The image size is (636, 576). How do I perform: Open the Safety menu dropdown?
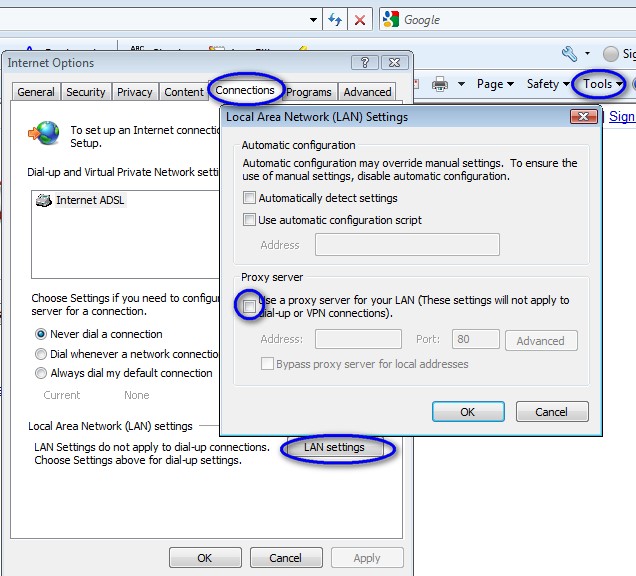point(548,84)
